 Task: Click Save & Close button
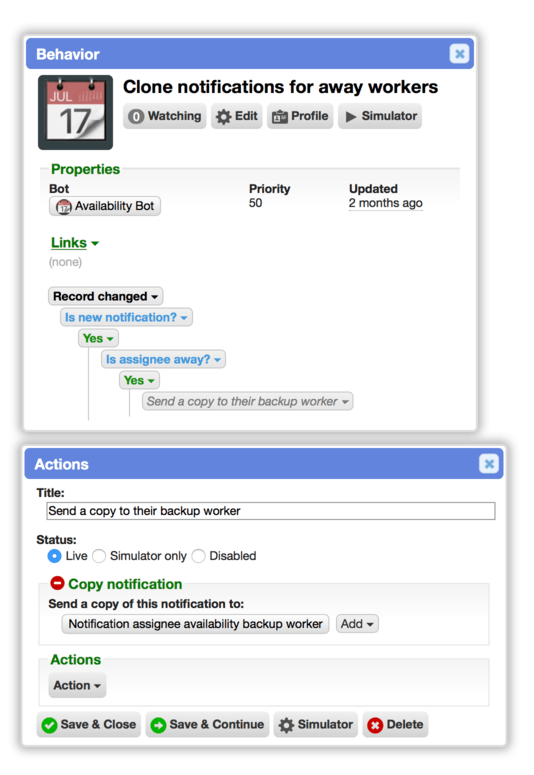point(89,725)
